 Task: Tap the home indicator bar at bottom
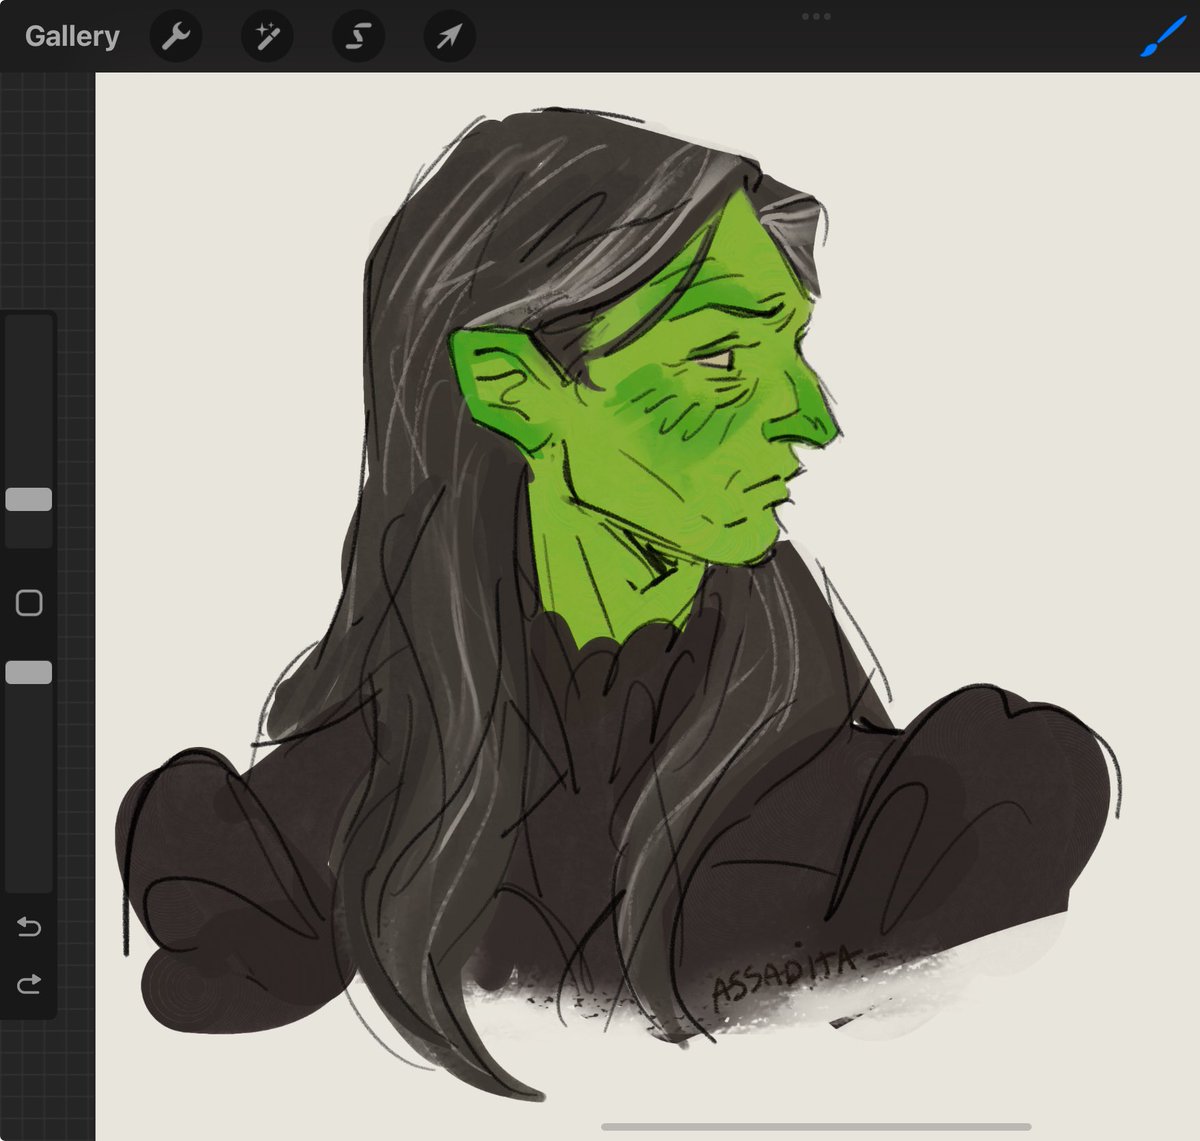[x=817, y=1124]
